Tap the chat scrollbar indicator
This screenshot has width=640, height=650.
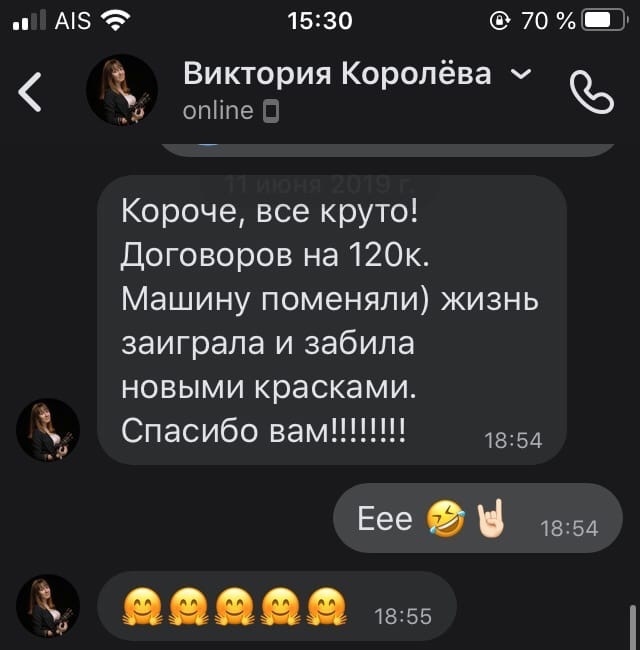633,627
